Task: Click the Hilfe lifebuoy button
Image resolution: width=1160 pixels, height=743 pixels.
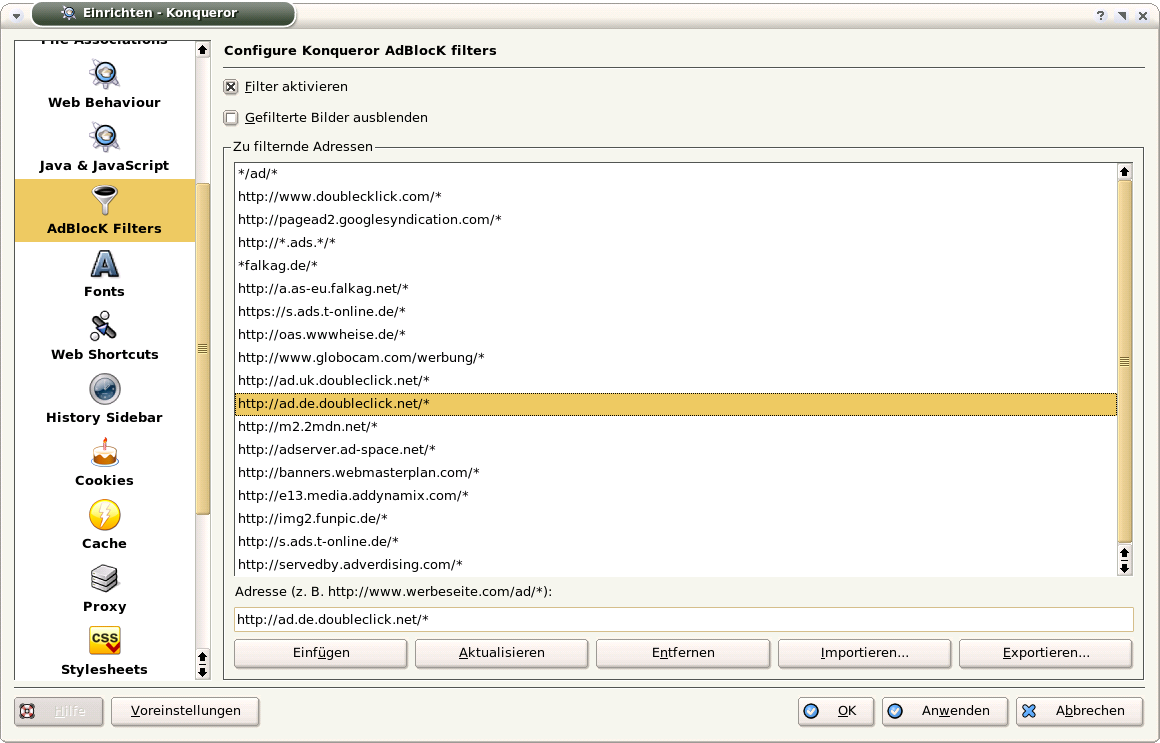Action: click(x=58, y=711)
